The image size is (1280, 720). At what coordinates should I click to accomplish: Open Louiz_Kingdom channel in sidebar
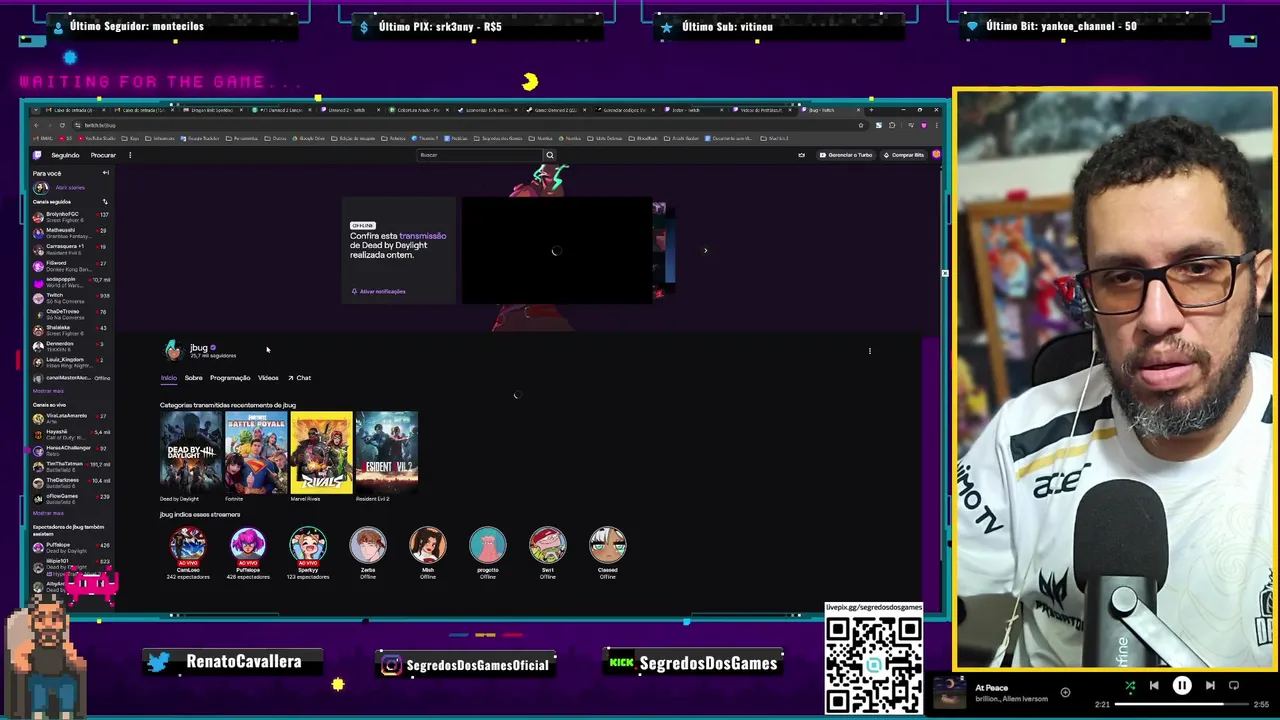click(x=70, y=362)
